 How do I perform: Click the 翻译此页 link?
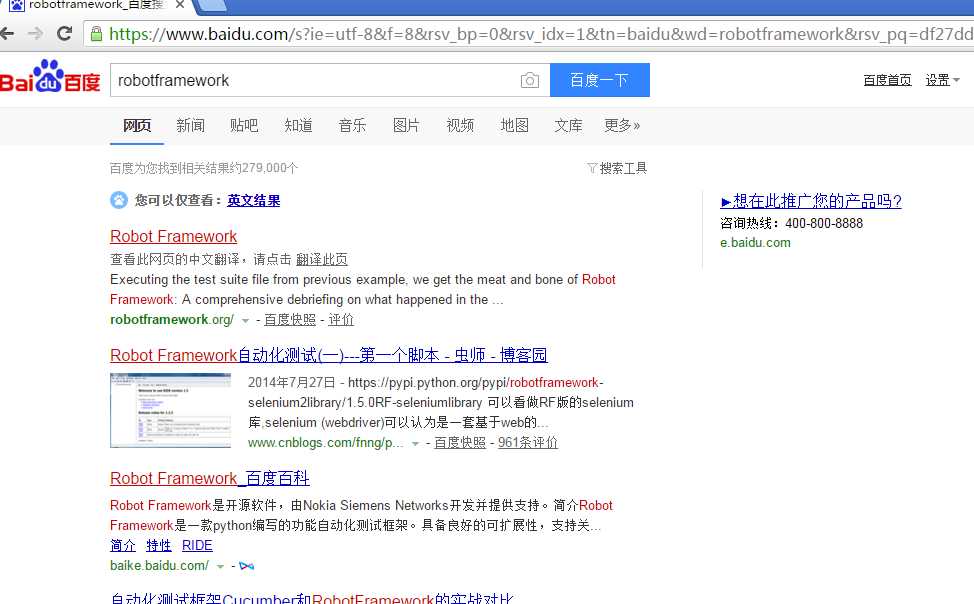322,259
